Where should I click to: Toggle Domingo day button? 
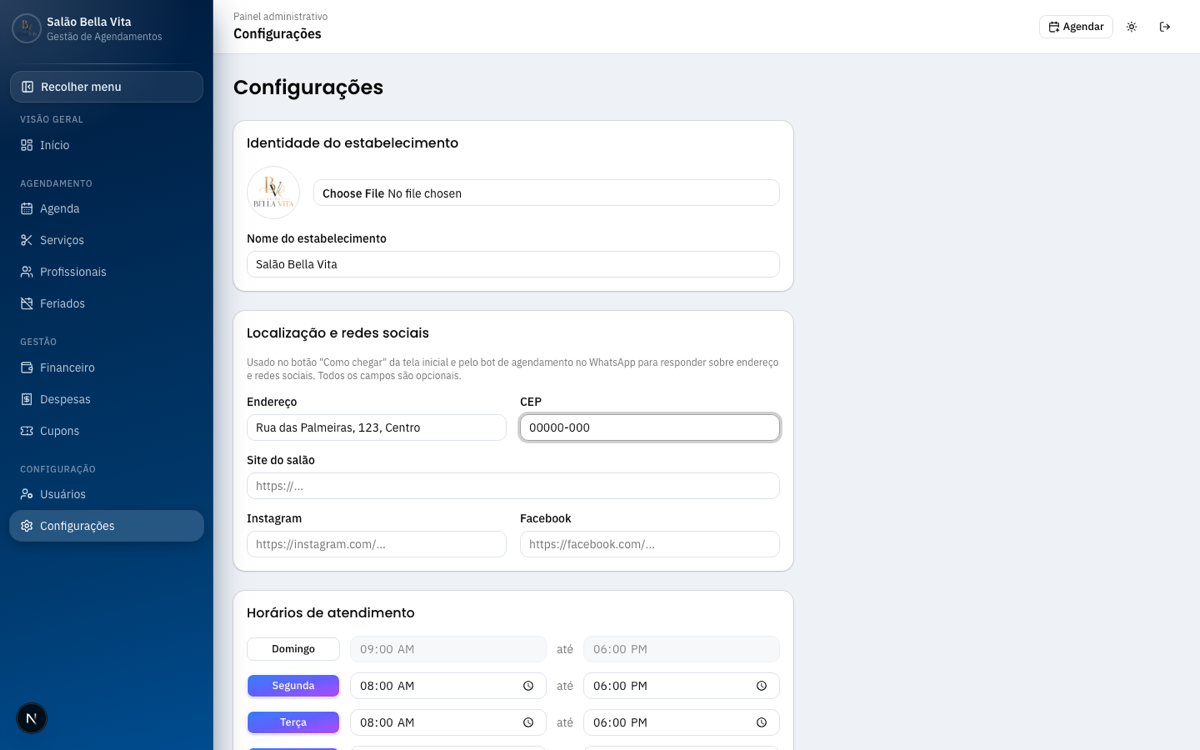click(x=293, y=649)
